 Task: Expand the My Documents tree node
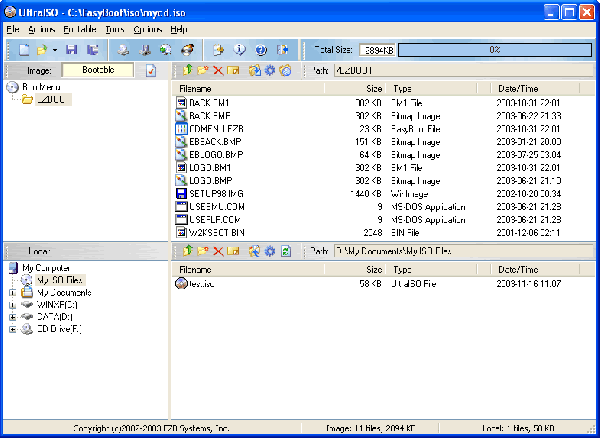(13, 293)
